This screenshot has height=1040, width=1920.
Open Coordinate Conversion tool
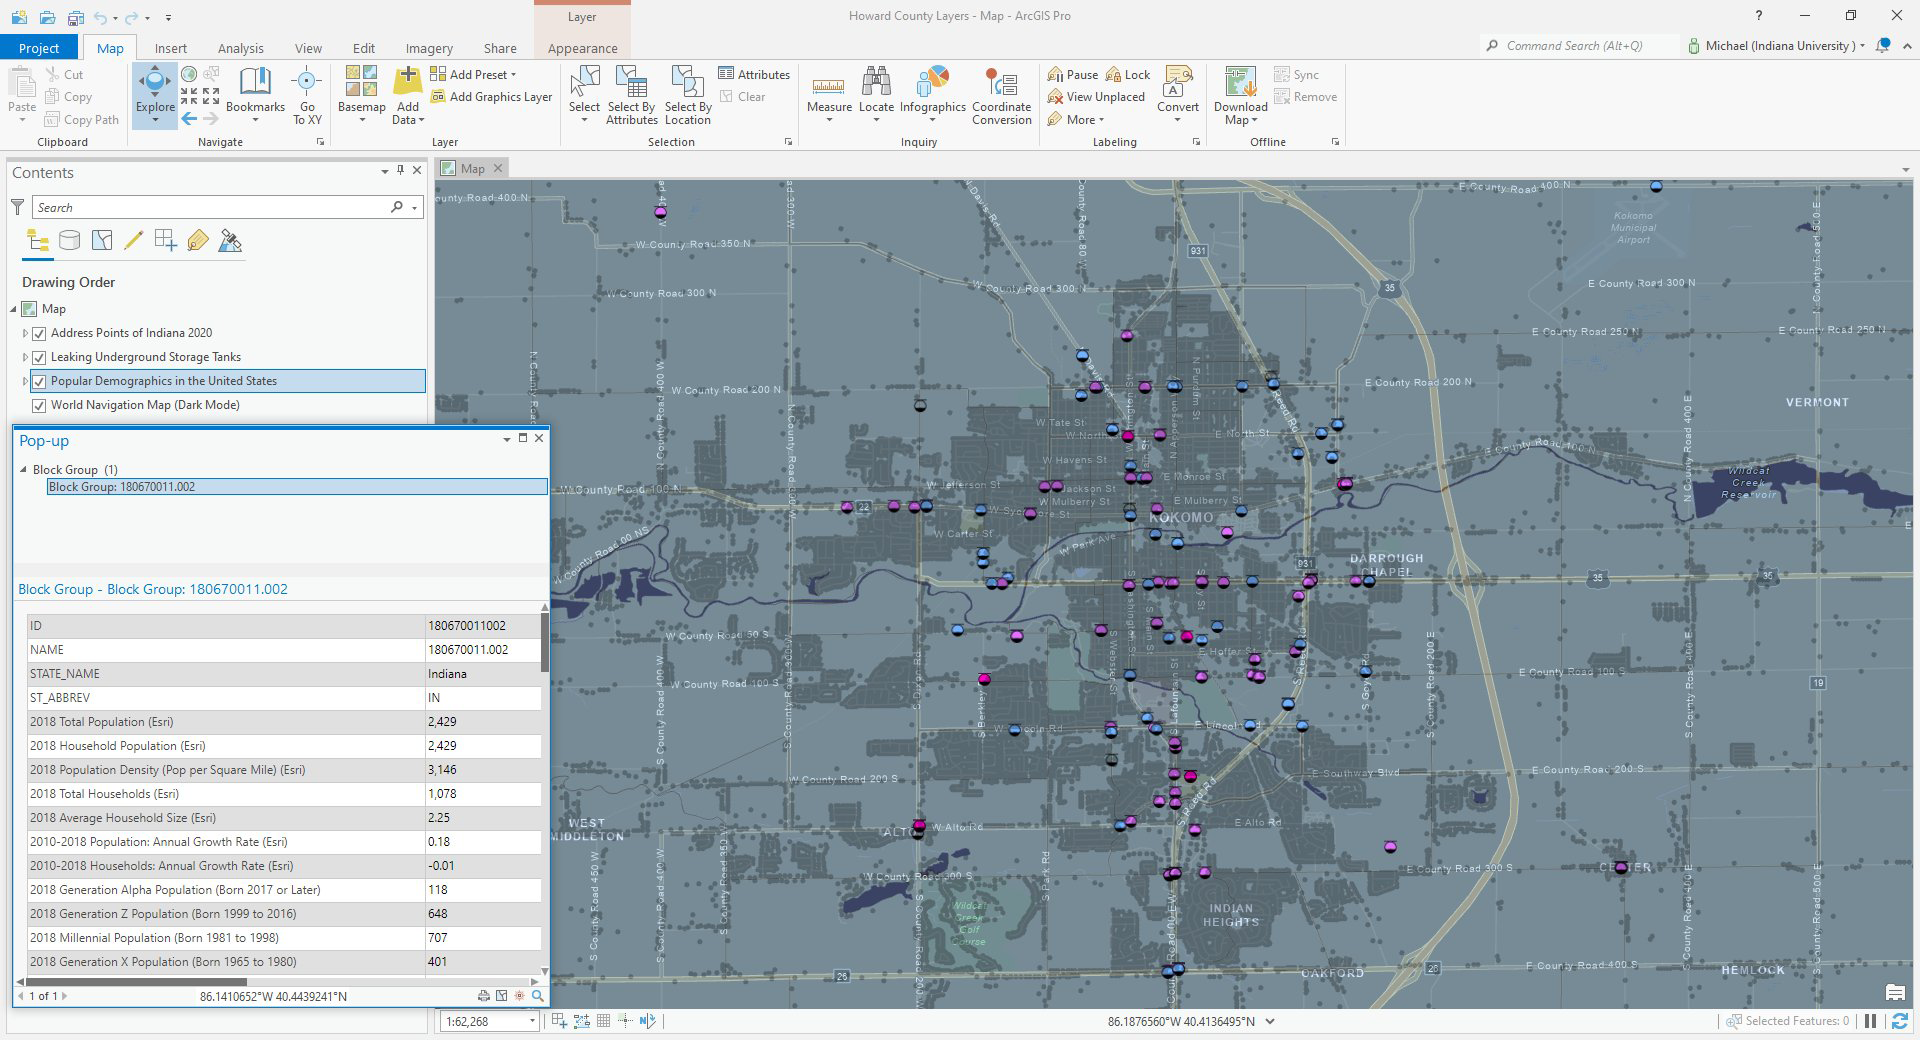coord(1001,86)
